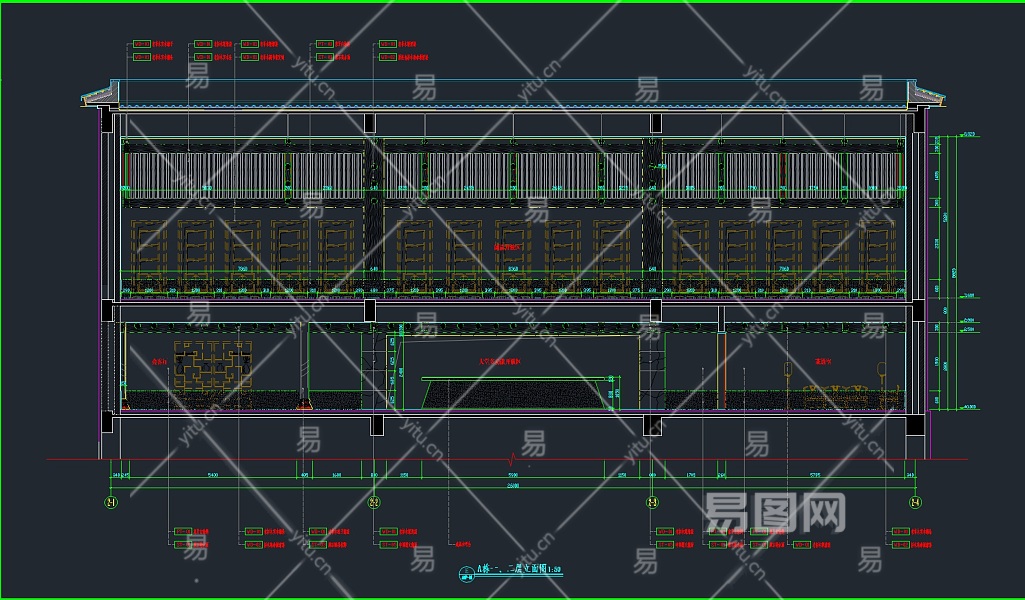Click the right roof eave detail

click(926, 97)
